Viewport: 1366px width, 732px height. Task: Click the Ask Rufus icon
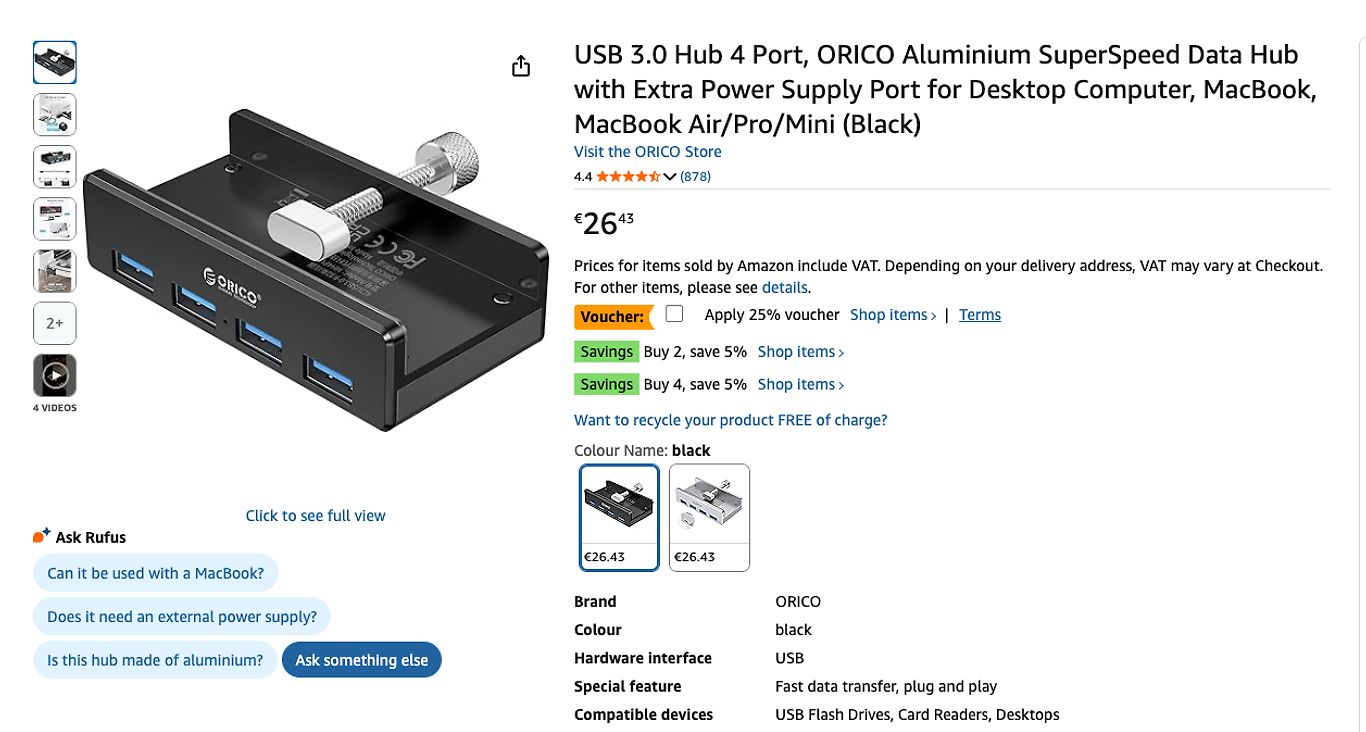click(x=41, y=537)
